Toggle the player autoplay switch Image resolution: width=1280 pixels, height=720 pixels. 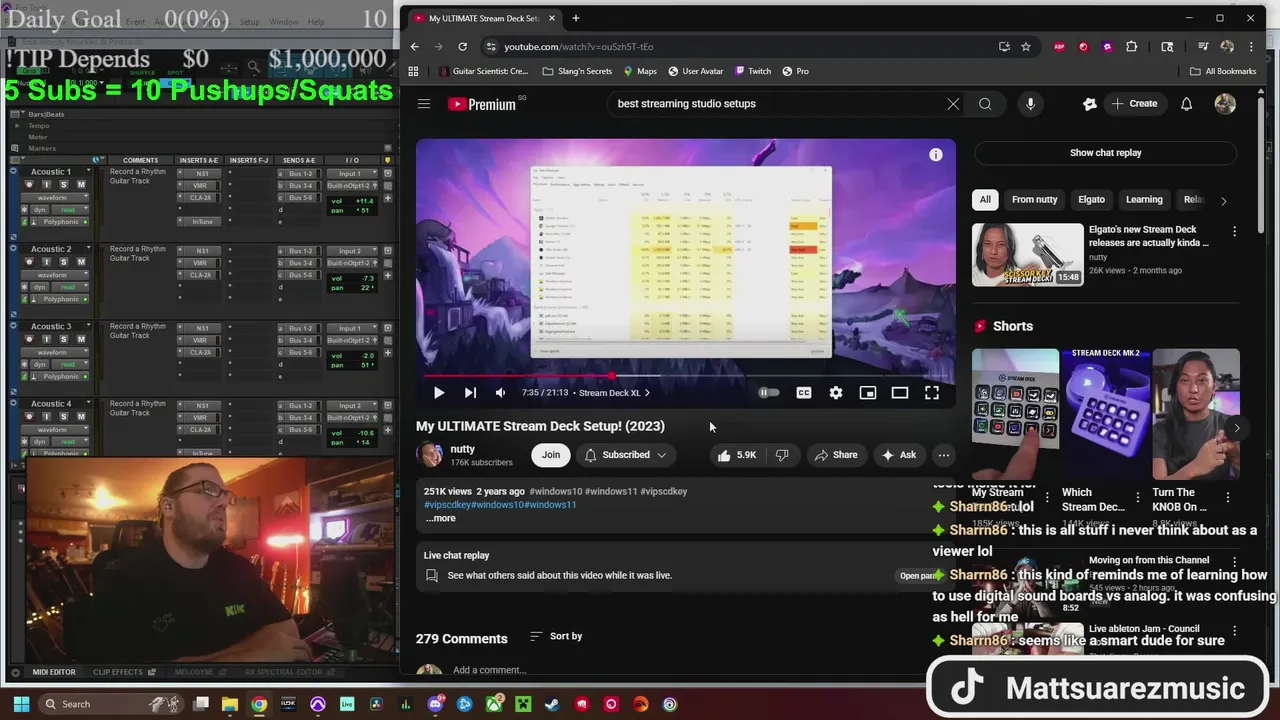[768, 393]
